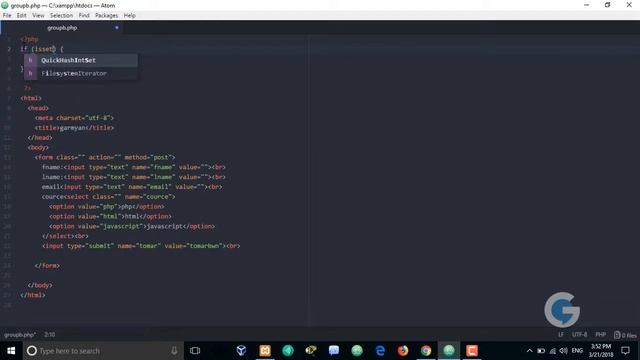This screenshot has width=640, height=360.
Task: Open the Windows Start menu
Action: pos(11,351)
